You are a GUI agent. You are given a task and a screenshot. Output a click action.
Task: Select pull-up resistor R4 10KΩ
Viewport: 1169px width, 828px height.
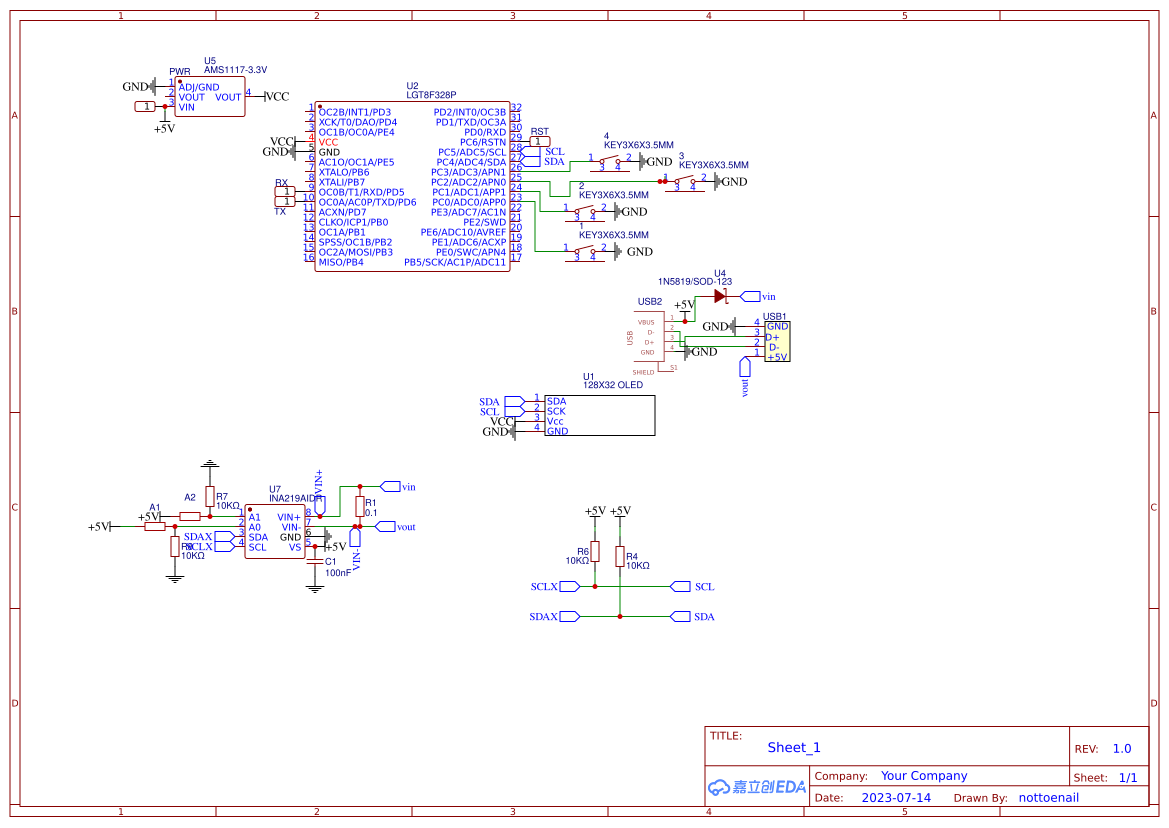click(x=621, y=556)
